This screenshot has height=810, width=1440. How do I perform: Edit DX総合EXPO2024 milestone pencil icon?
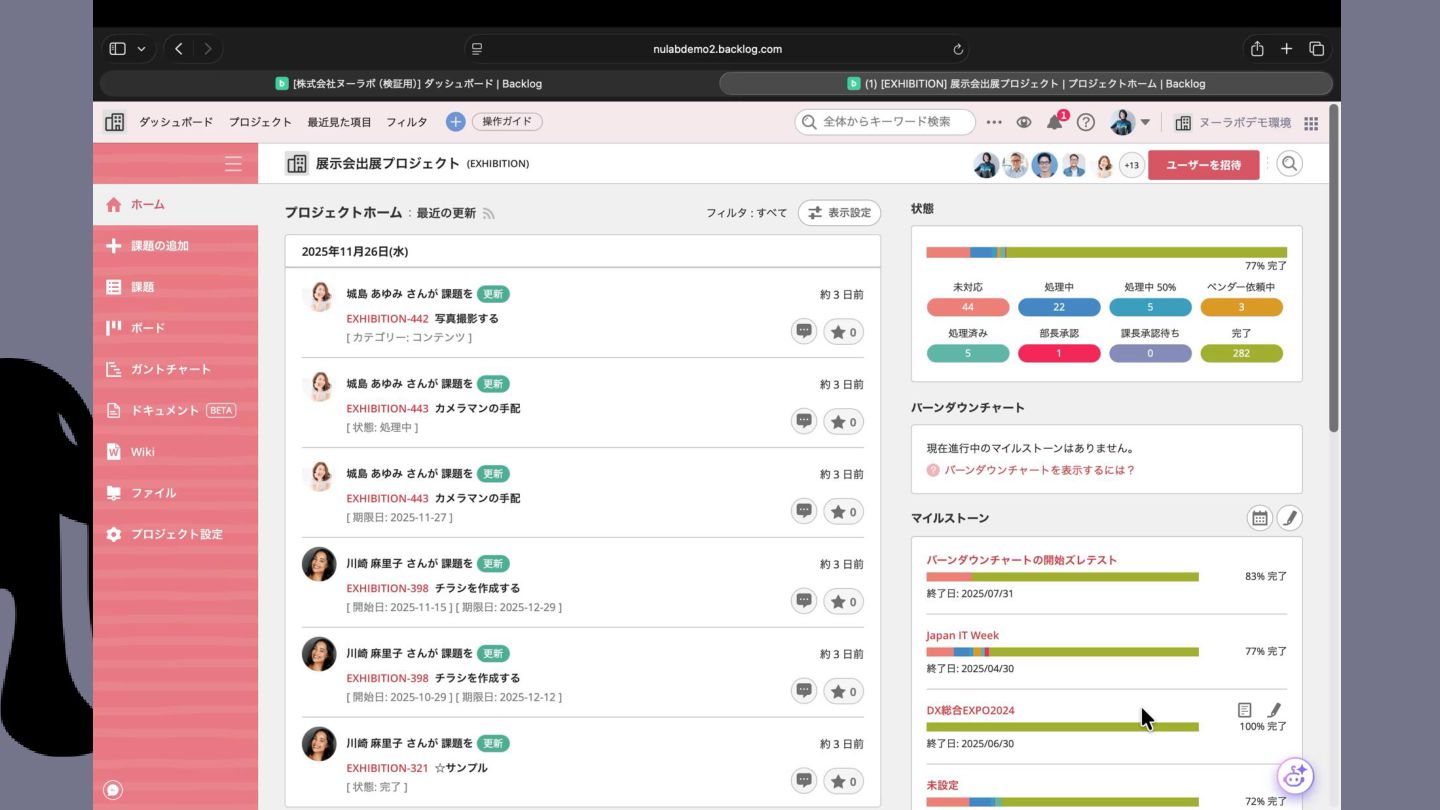click(x=1274, y=710)
